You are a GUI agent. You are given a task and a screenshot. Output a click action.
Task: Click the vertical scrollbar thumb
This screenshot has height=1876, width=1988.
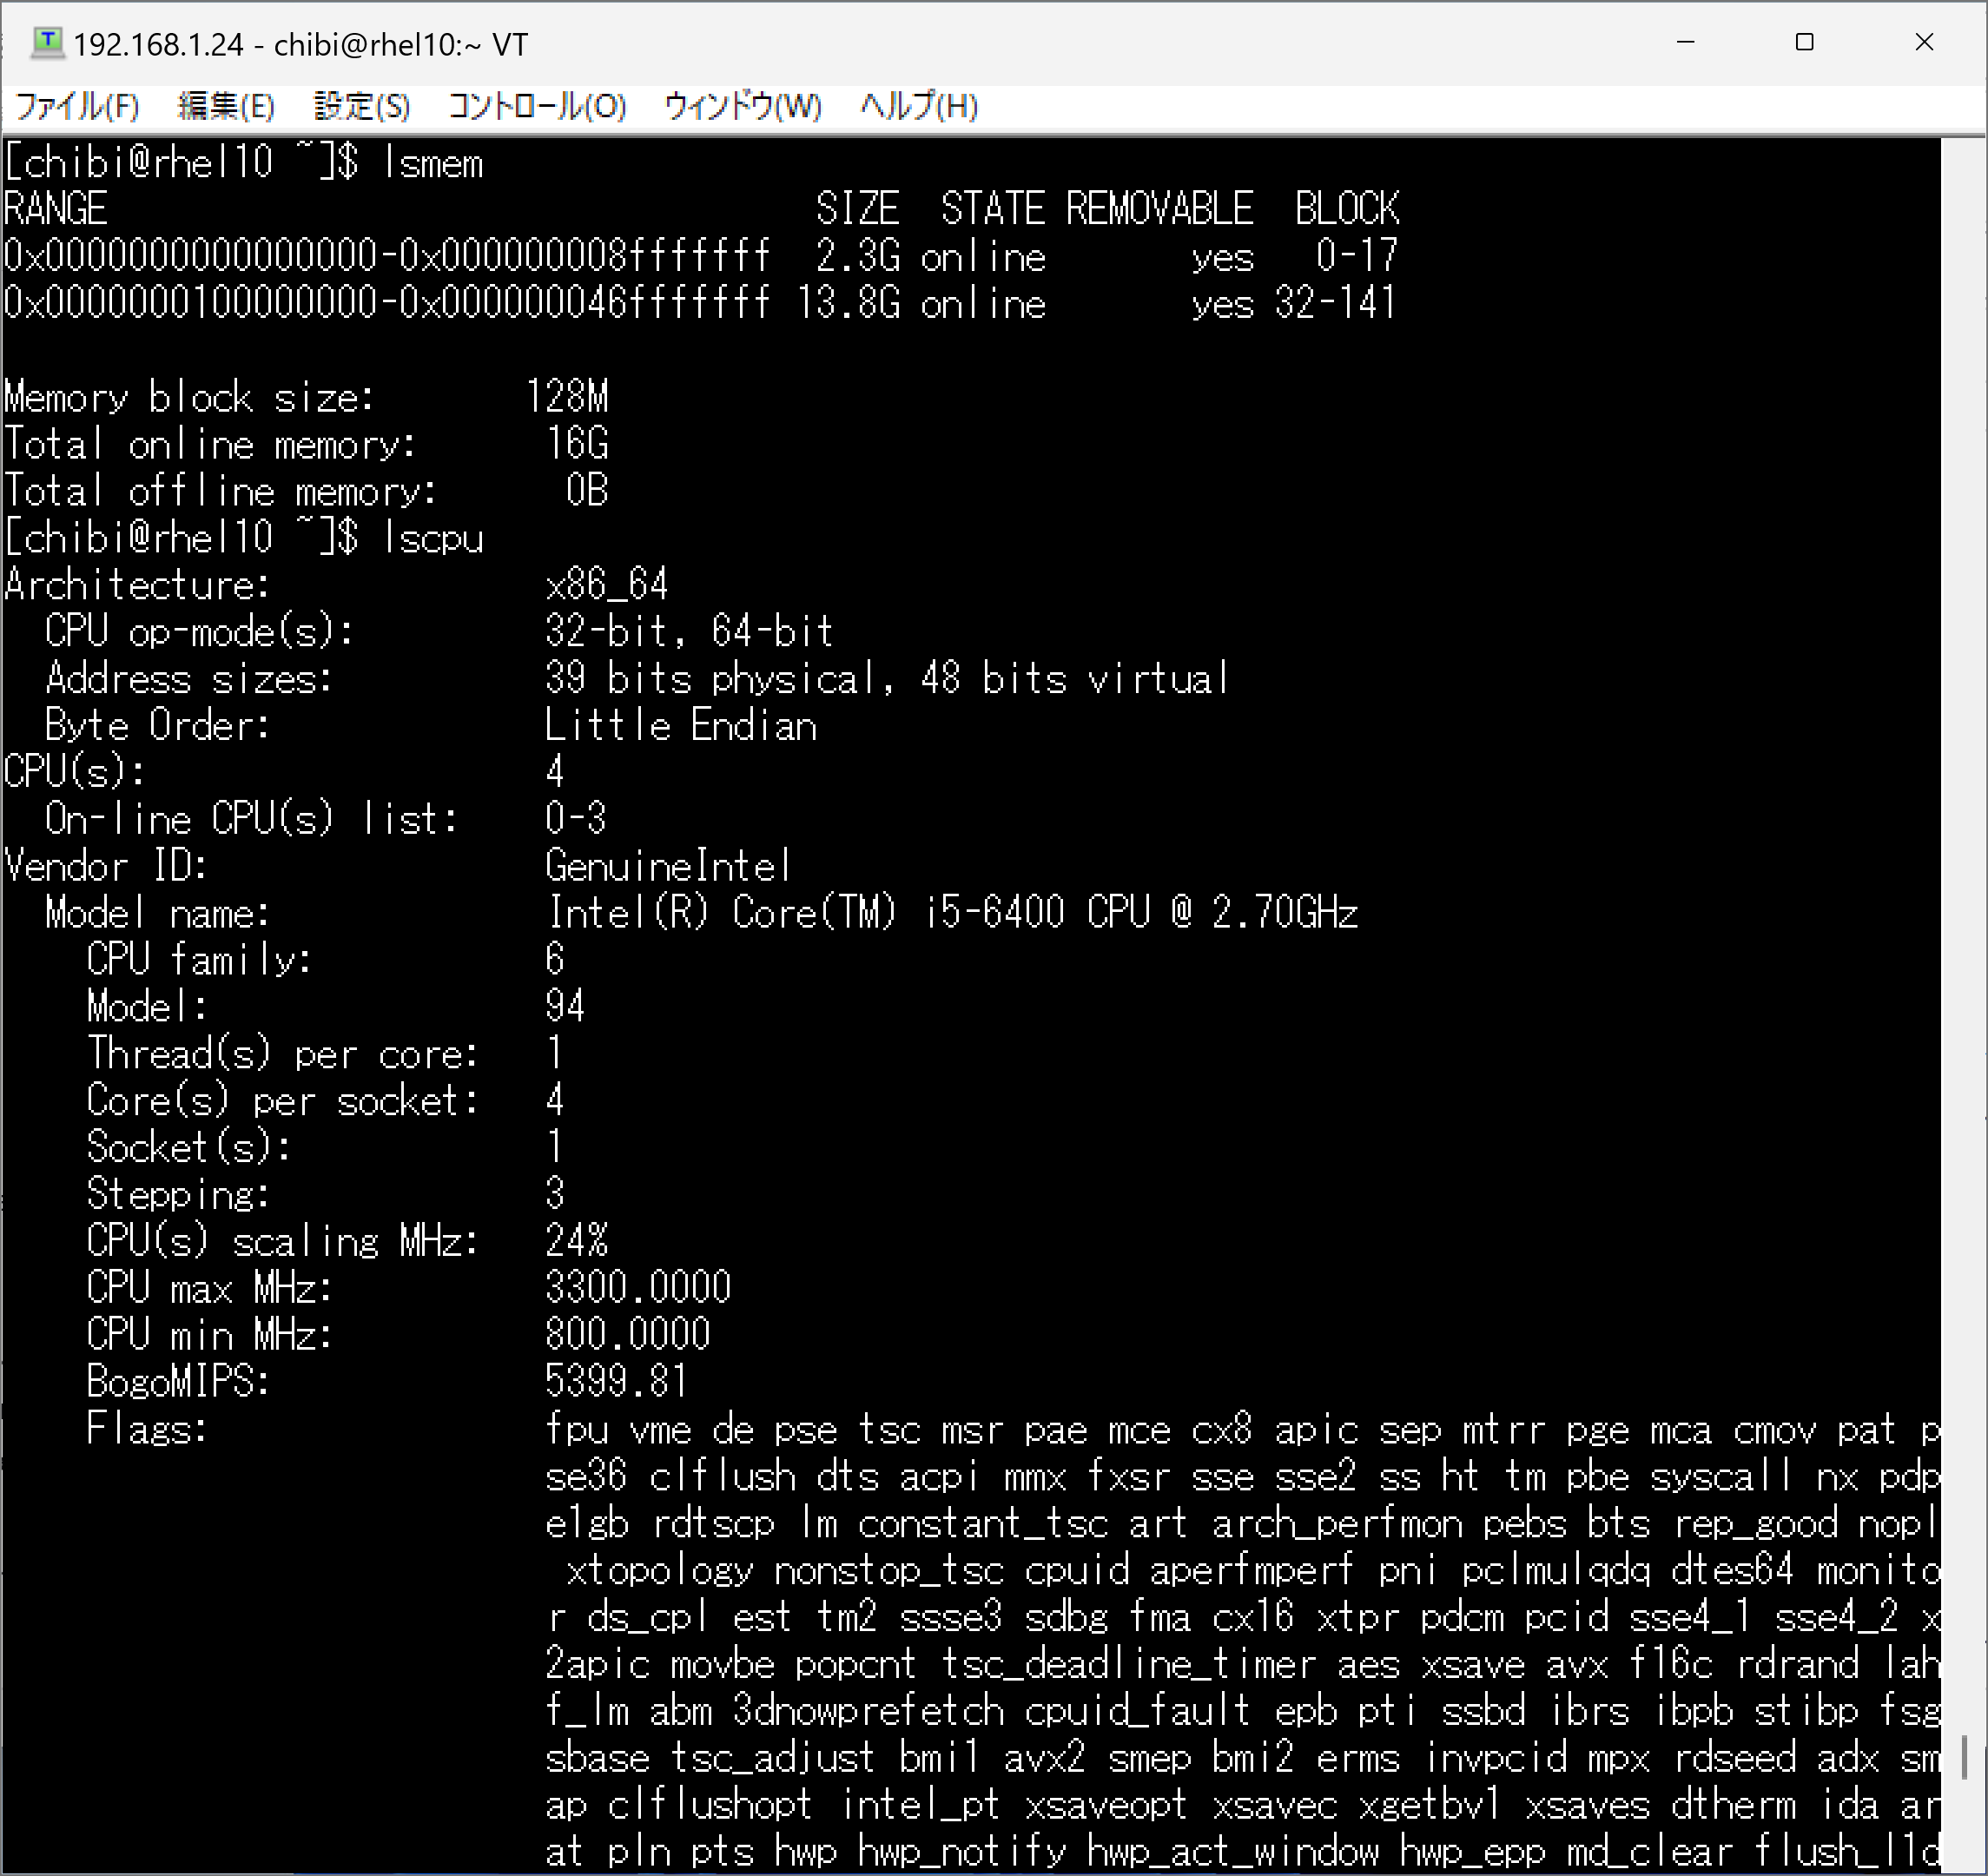point(1964,1757)
